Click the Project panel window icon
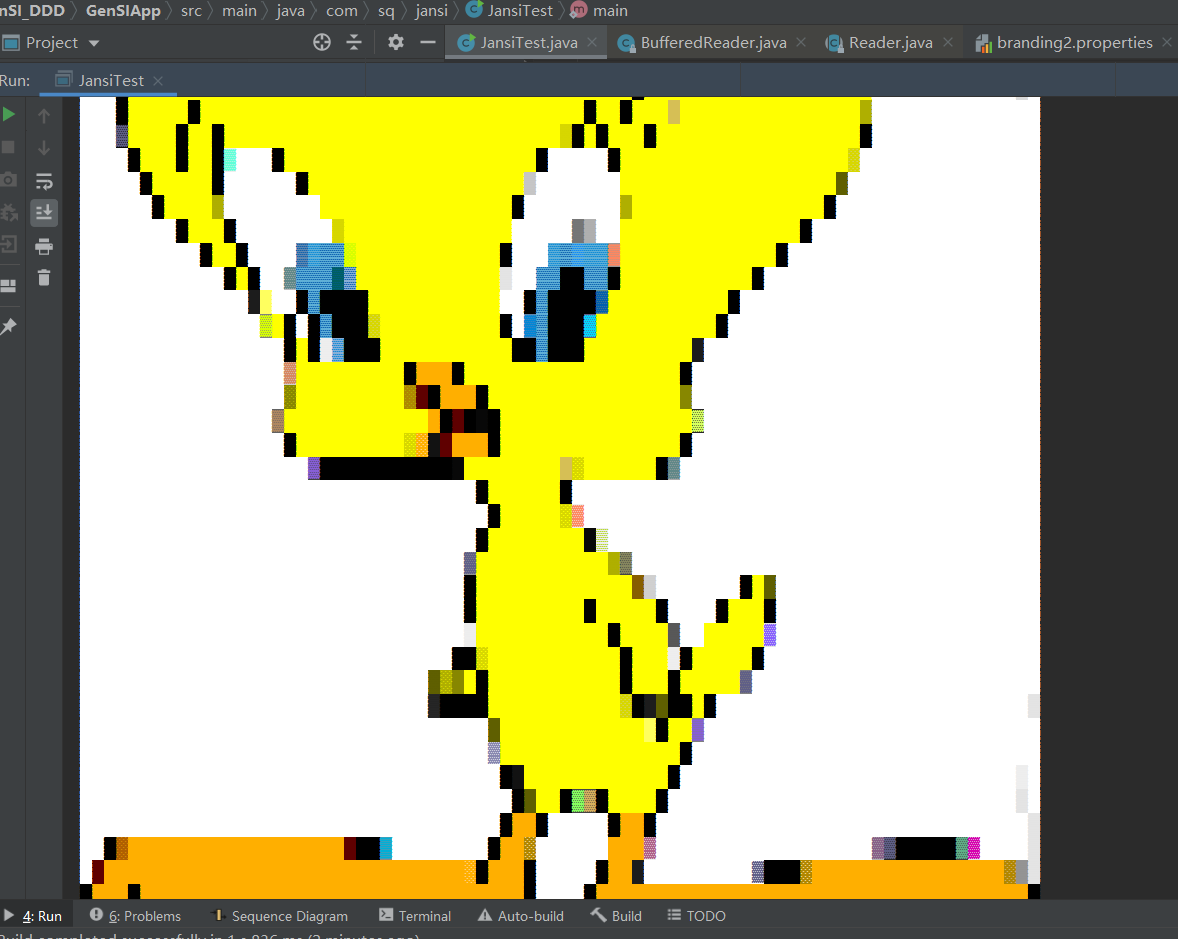The width and height of the screenshot is (1178, 939). tap(11, 43)
